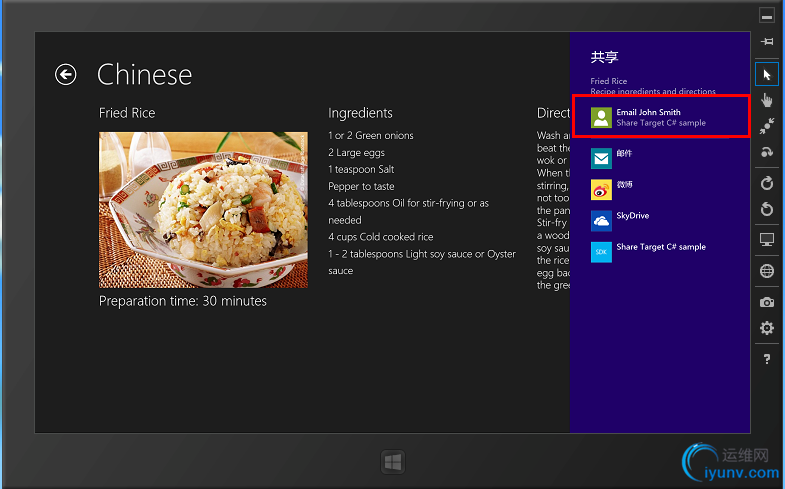
Task: Select rotation touch mode icon
Action: pos(766,152)
